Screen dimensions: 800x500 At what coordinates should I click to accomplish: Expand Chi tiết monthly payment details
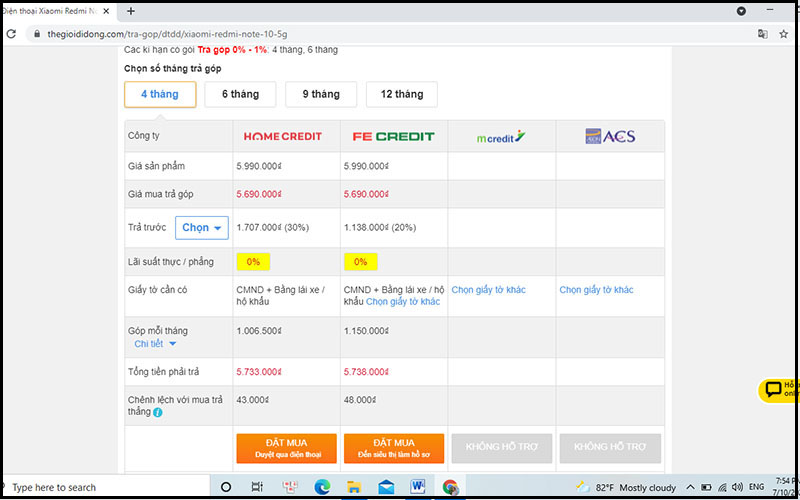(x=155, y=344)
